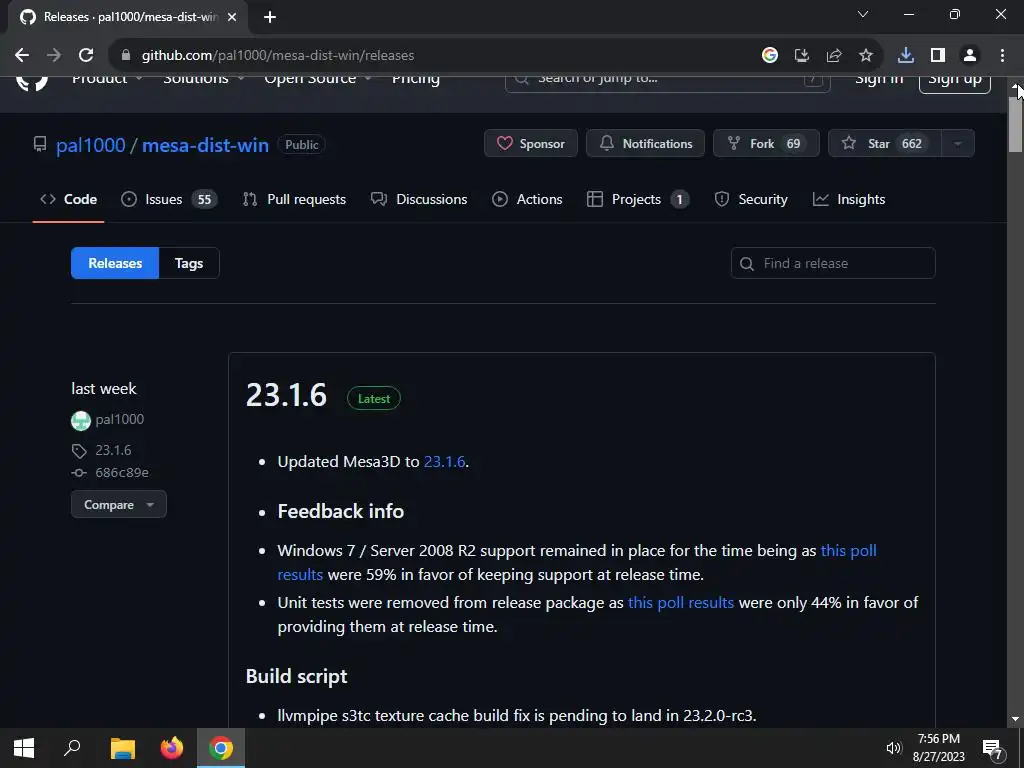Click the page vertical scrollbar thumb
The width and height of the screenshot is (1024, 768).
click(1015, 125)
